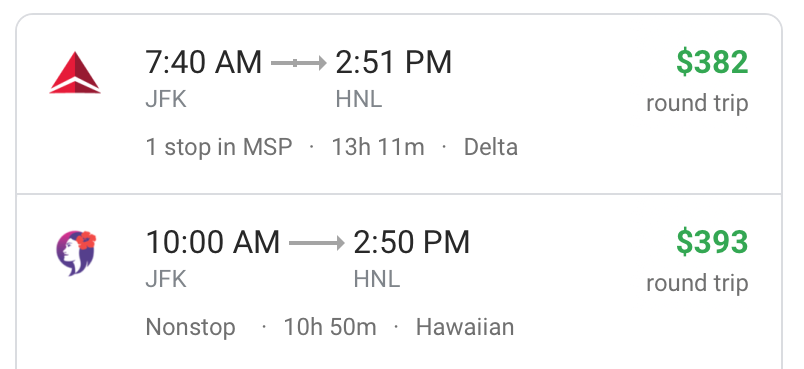Viewport: 804px width, 369px height.
Task: Click the '1 stop in MSP' label
Action: pyautogui.click(x=219, y=148)
